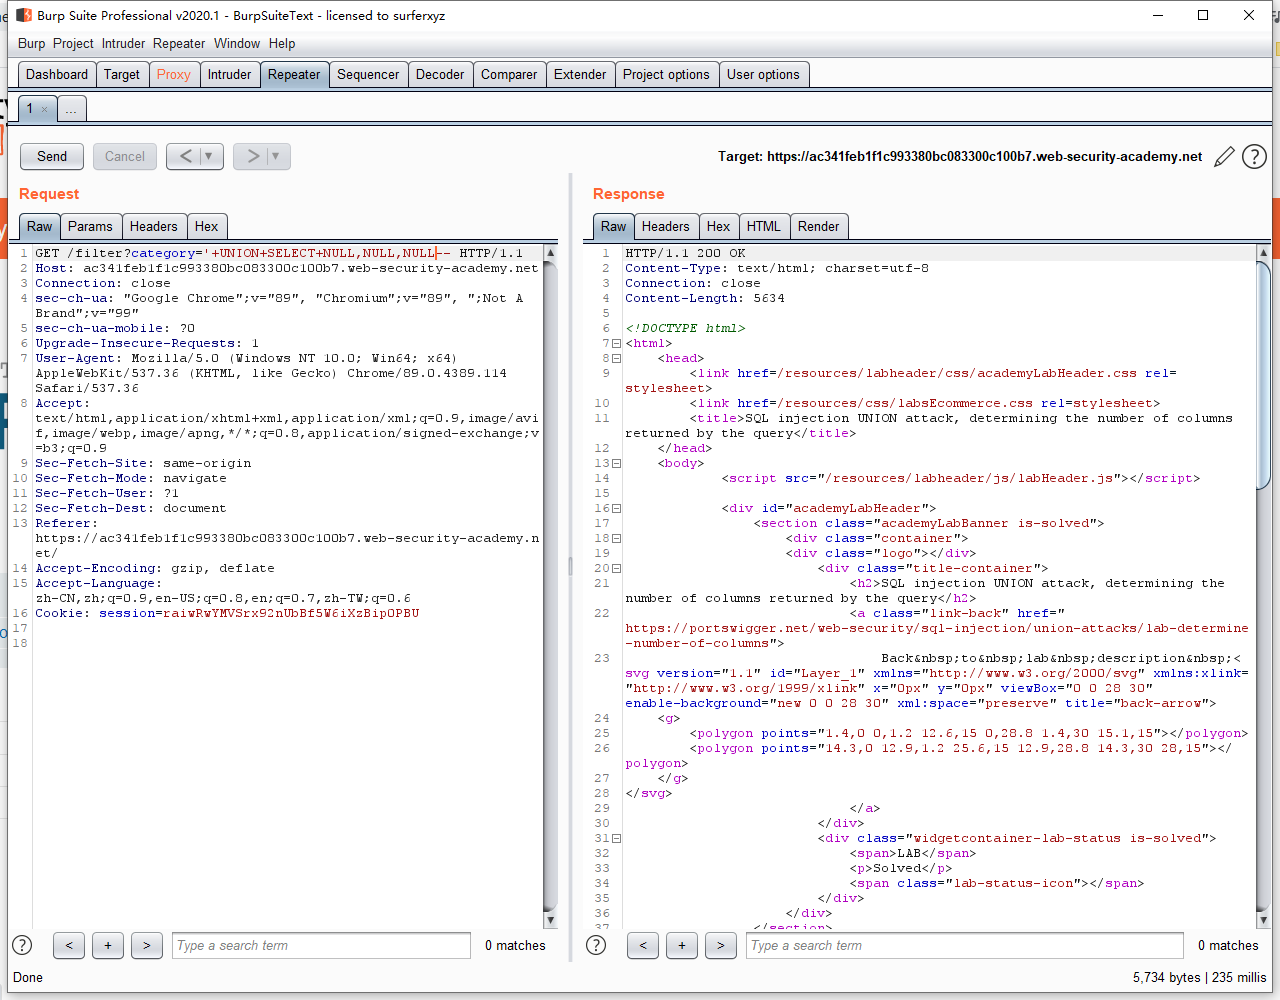Click Burp Suite title bar logo icon
Screen dimensions: 1280x1000
(x=24, y=15)
